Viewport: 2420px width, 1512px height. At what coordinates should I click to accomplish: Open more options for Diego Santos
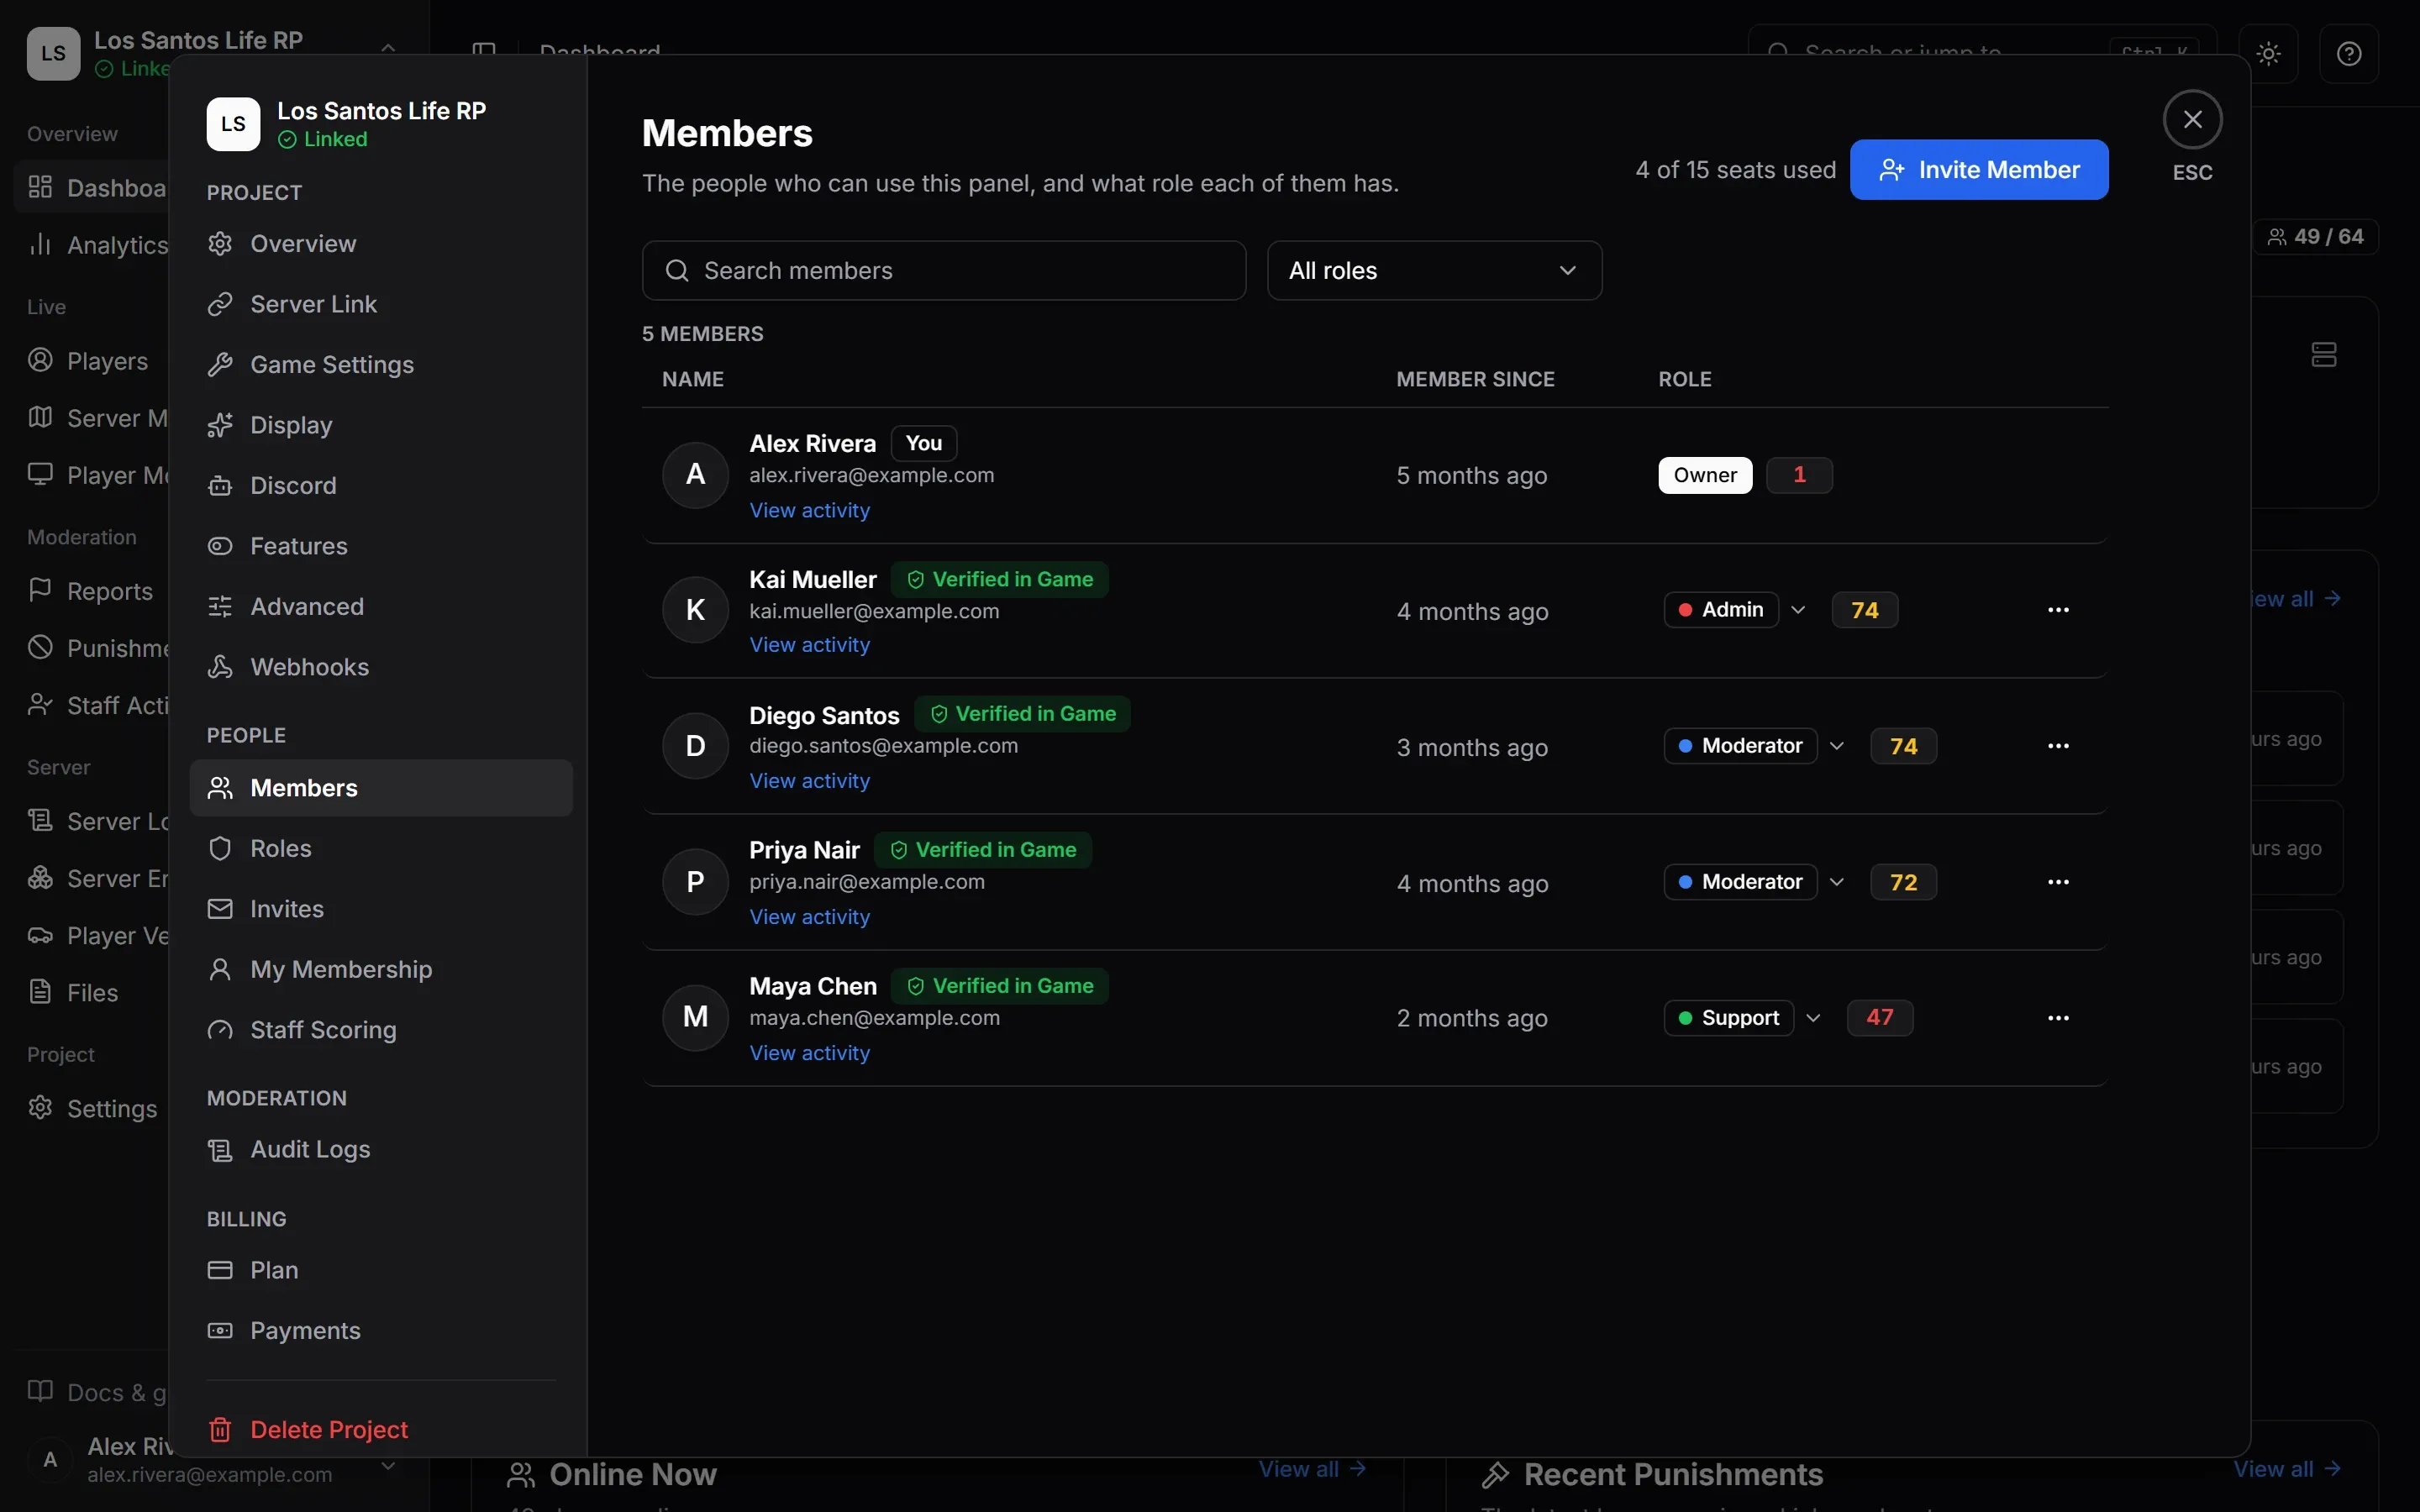[x=2058, y=746]
